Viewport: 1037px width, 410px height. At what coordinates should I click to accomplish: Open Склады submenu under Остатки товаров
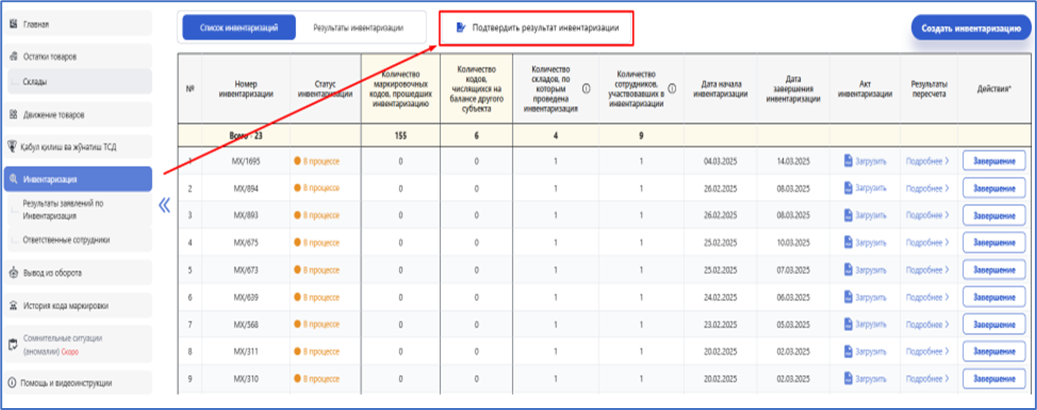point(35,80)
